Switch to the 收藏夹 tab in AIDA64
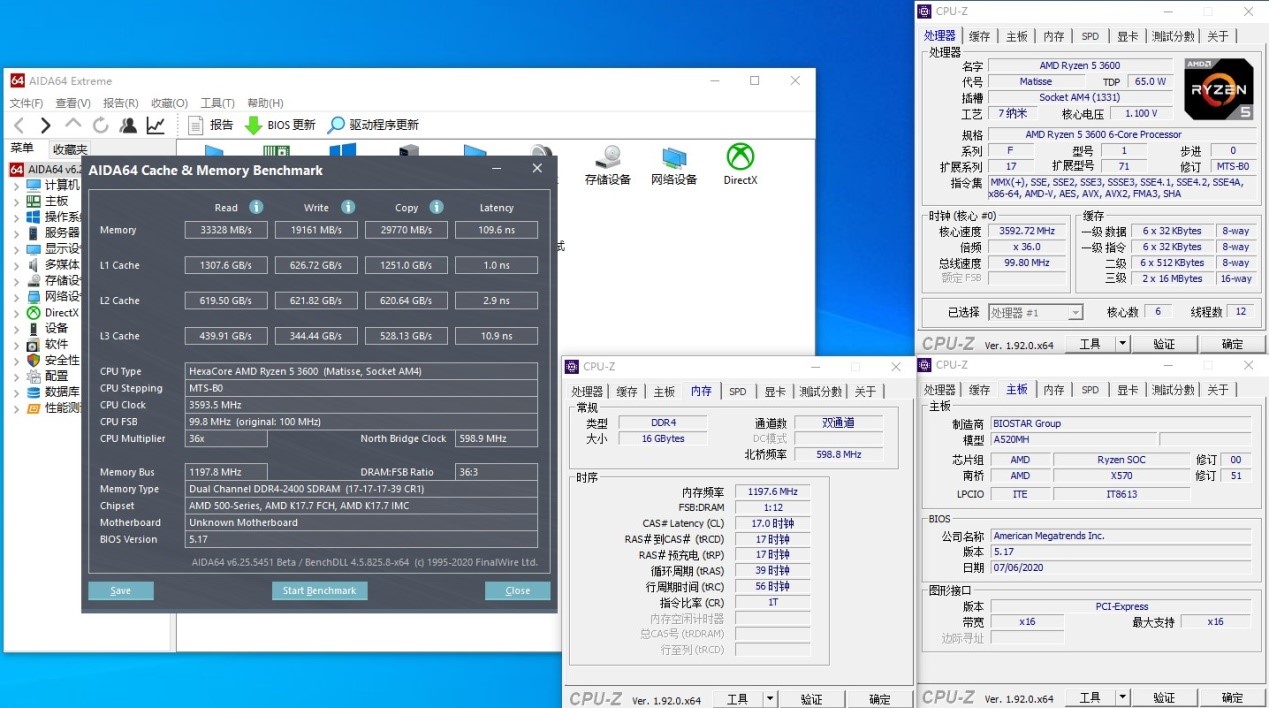 point(70,149)
